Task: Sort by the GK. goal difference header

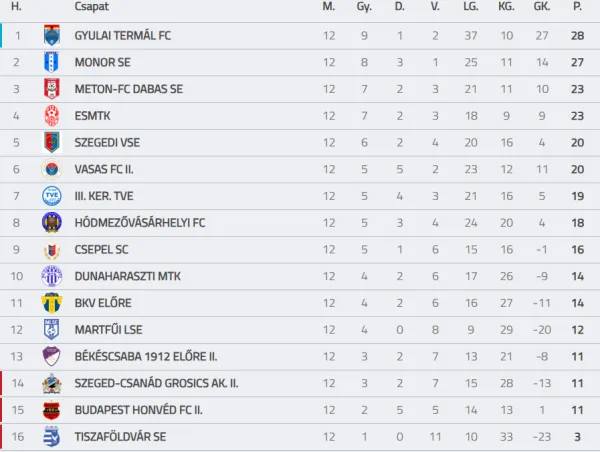Action: click(542, 7)
